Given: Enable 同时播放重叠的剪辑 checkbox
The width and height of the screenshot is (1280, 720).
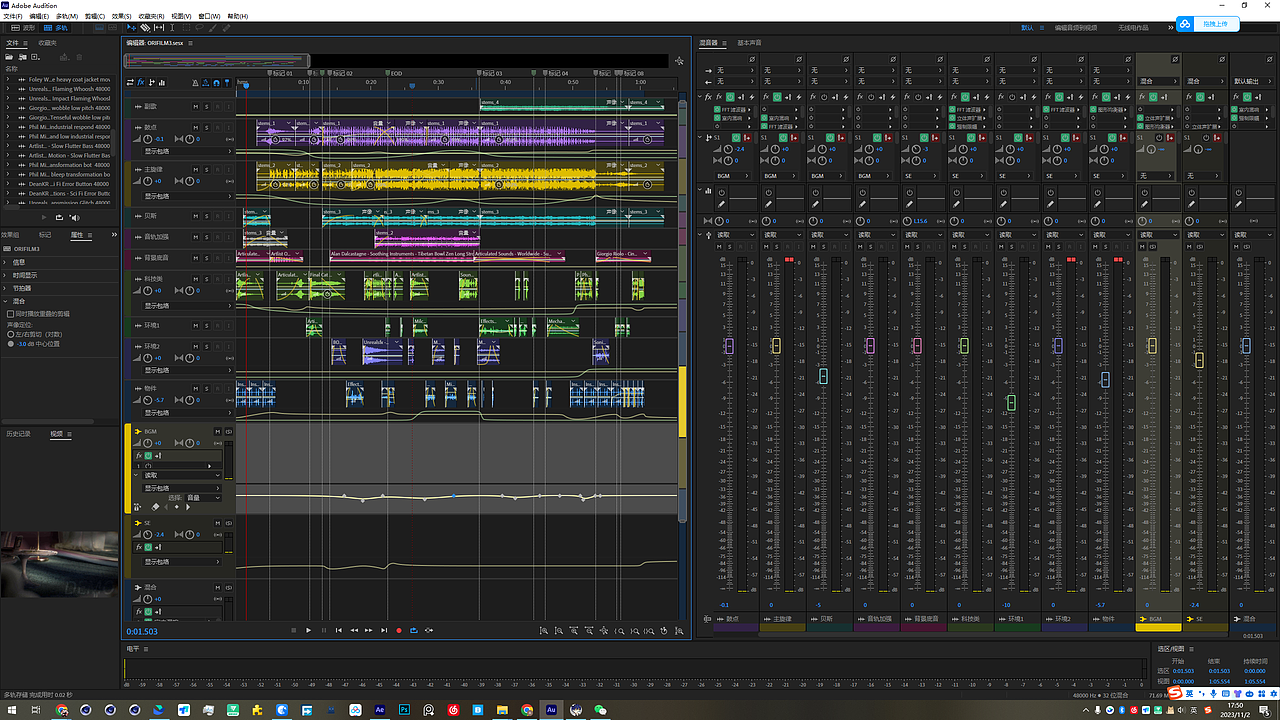Looking at the screenshot, I should pos(10,314).
